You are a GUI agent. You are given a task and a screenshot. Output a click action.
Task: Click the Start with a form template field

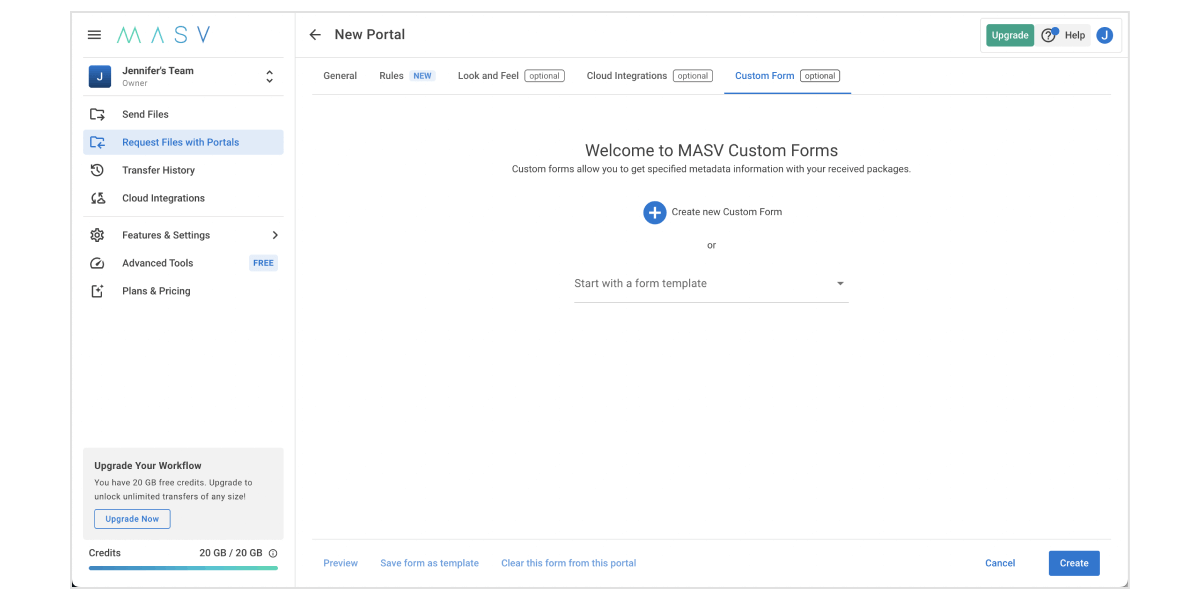711,284
